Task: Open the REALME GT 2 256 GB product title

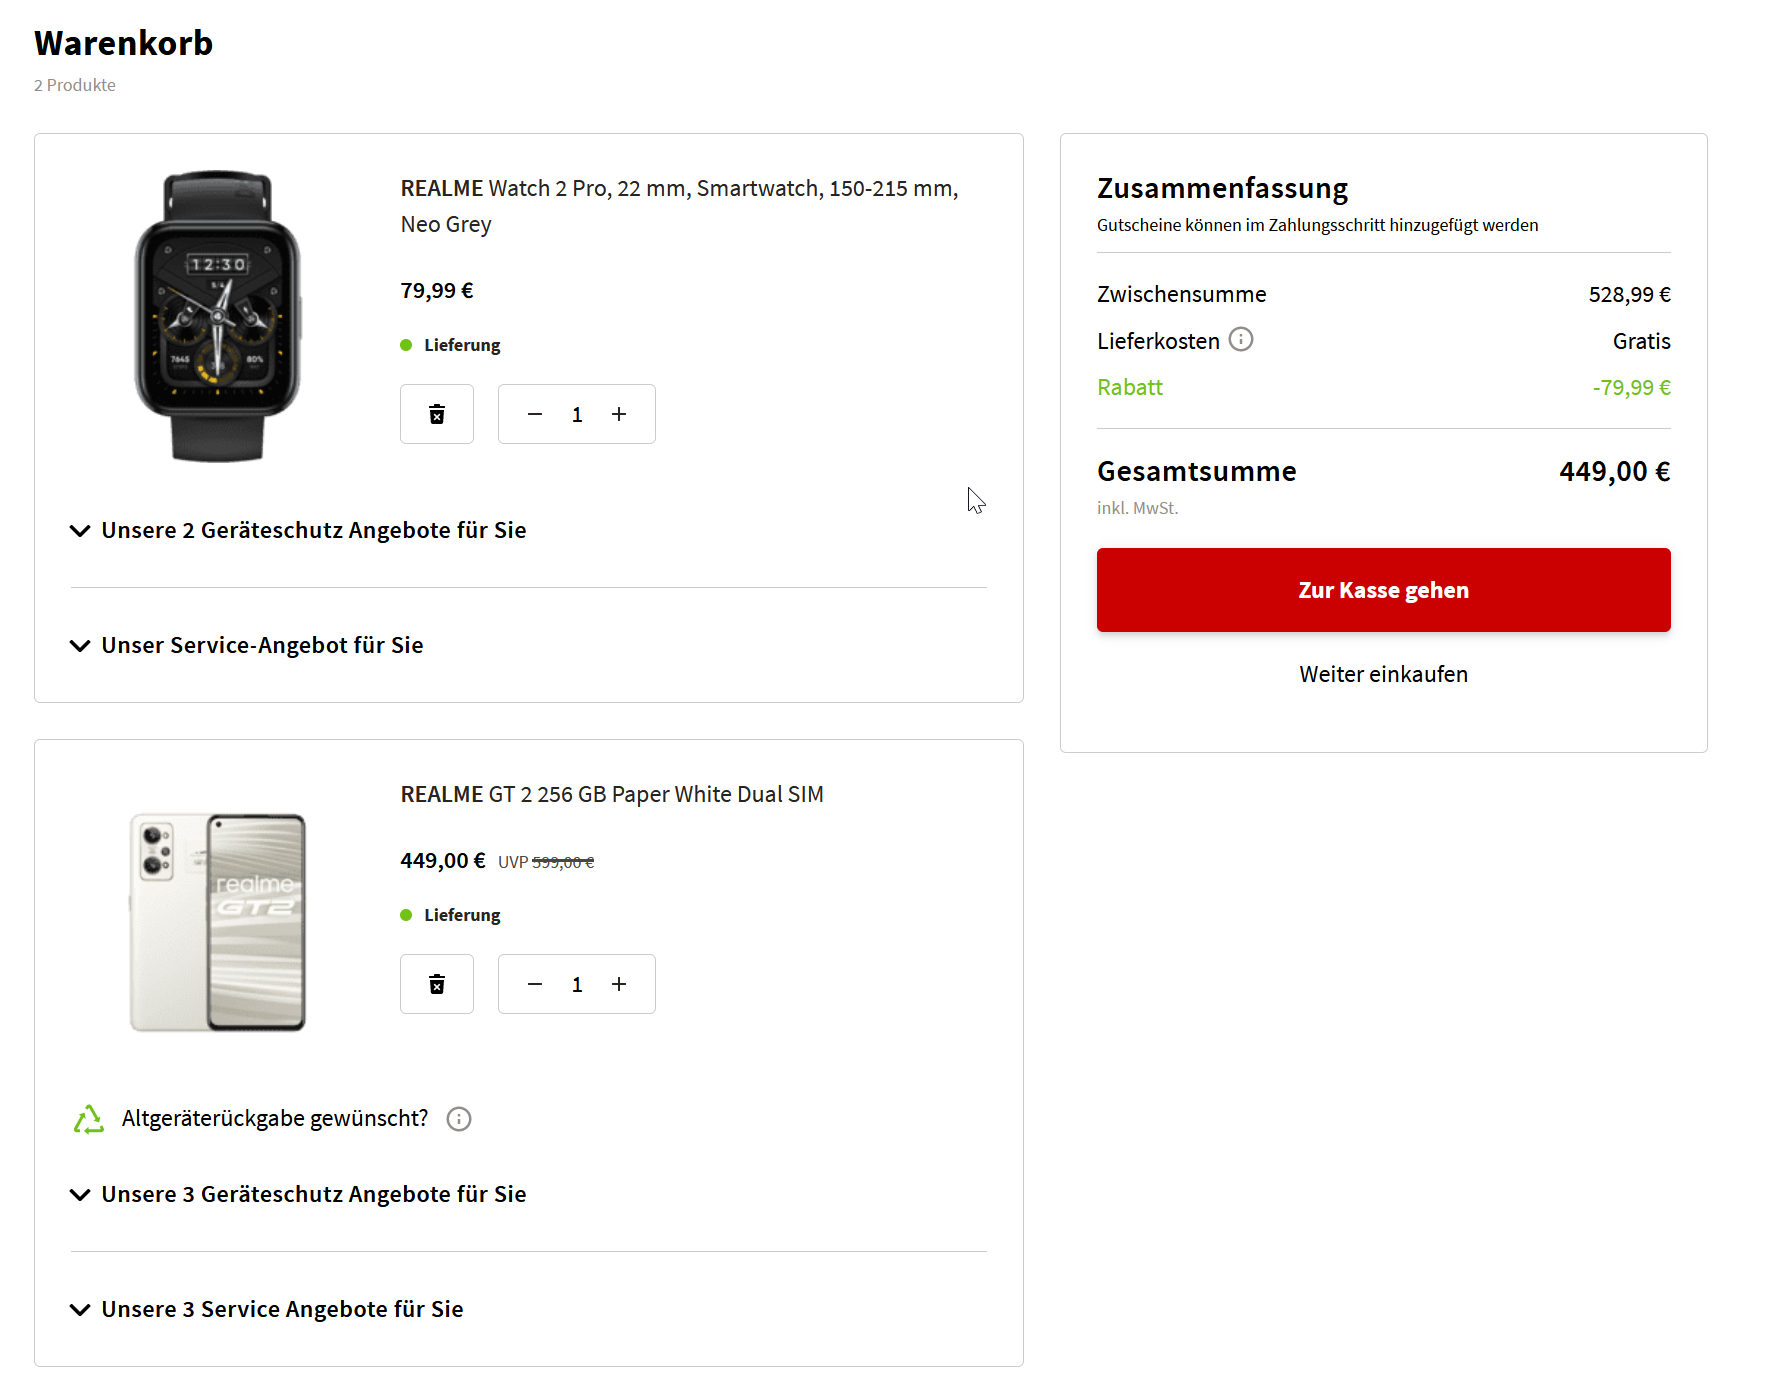Action: [612, 794]
